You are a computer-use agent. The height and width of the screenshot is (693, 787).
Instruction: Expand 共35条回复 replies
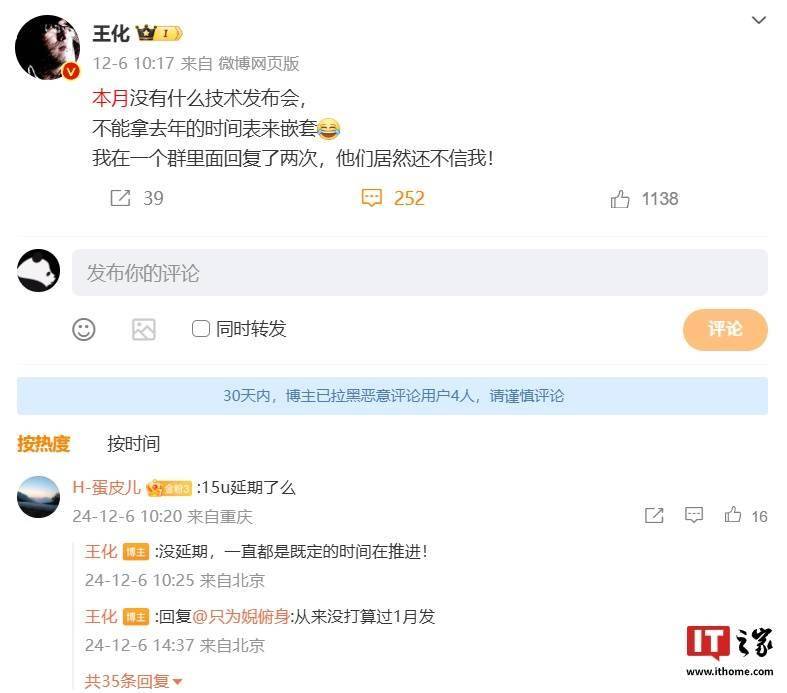[133, 681]
